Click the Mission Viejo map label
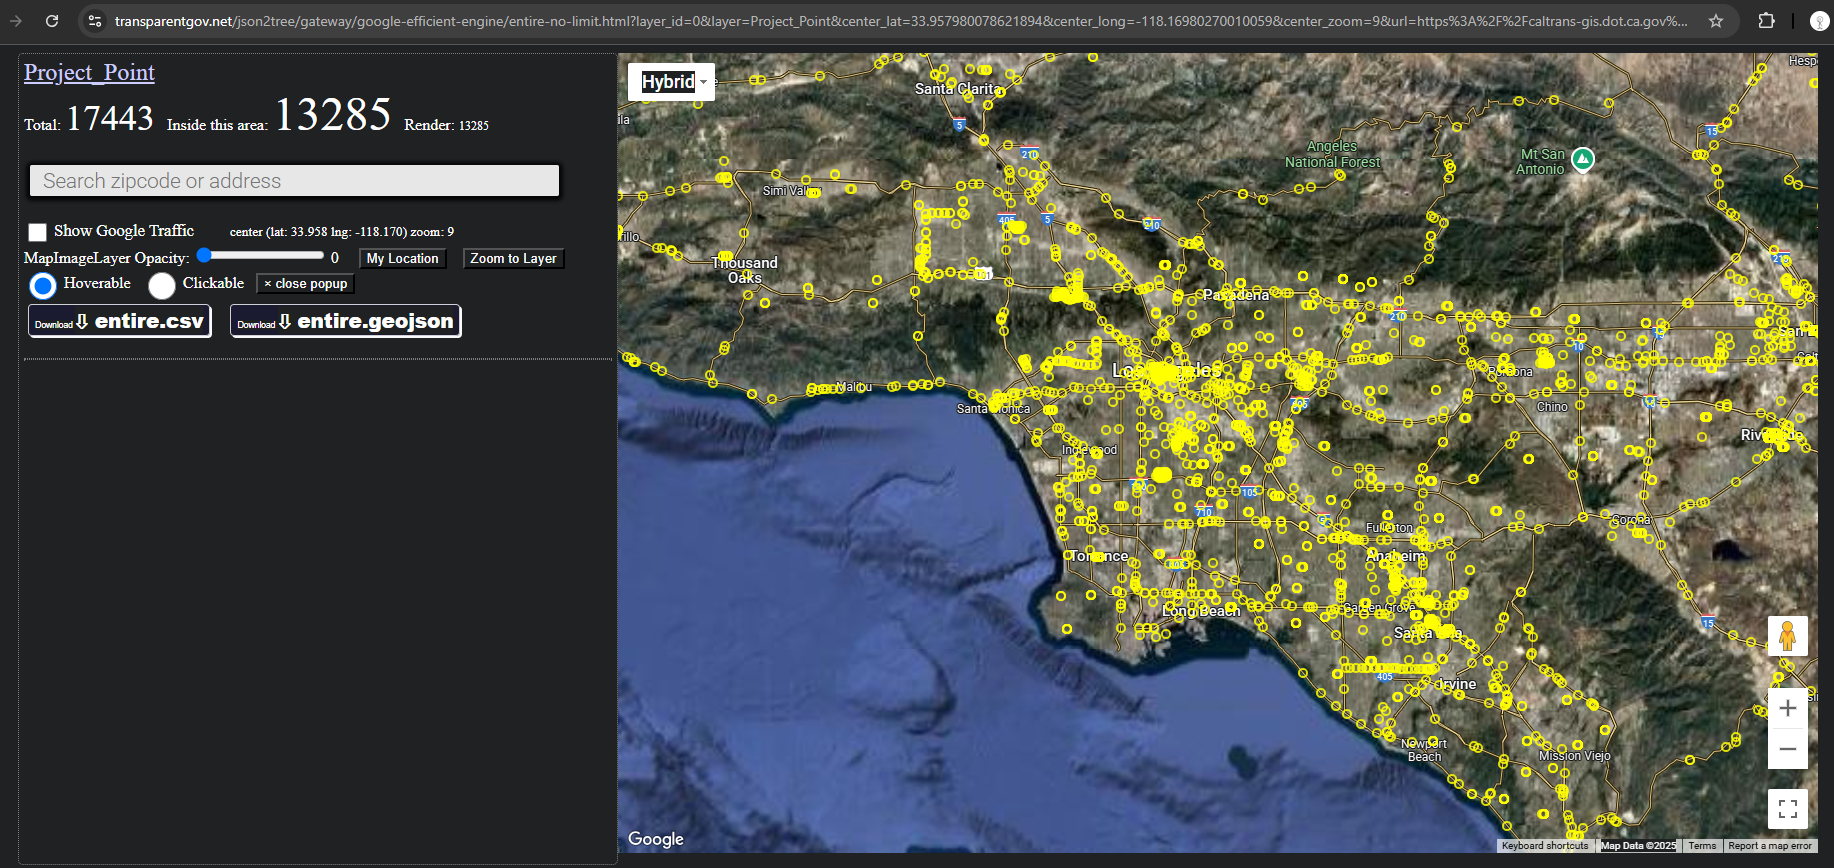Image resolution: width=1834 pixels, height=868 pixels. tap(1574, 756)
